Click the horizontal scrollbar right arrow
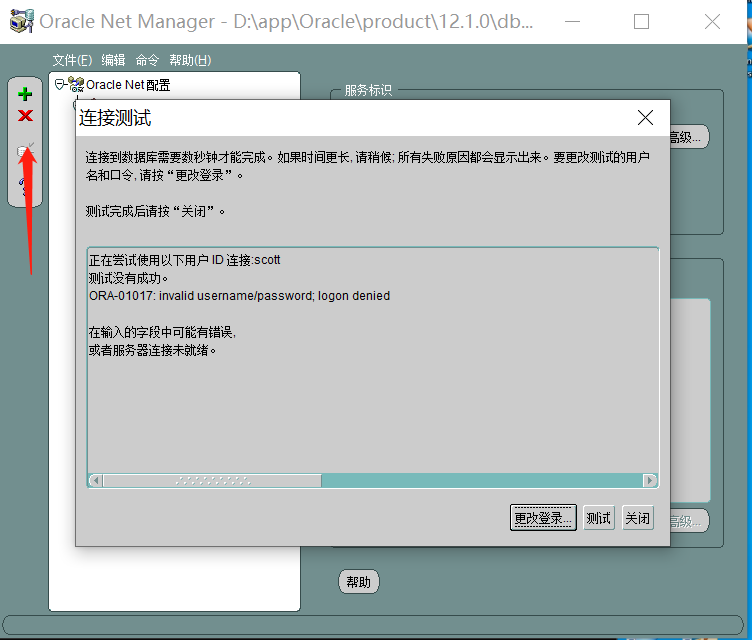Screen dimensions: 752x640 tap(649, 480)
